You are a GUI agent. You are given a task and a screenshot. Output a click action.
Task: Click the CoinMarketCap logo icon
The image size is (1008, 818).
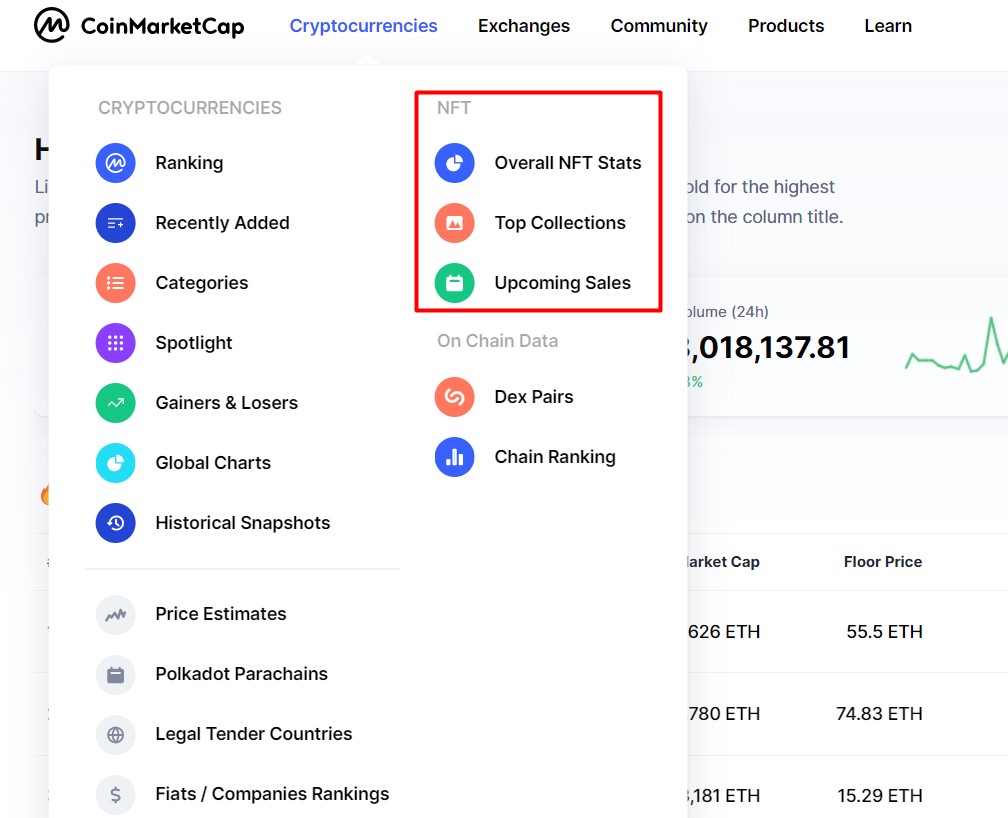51,26
